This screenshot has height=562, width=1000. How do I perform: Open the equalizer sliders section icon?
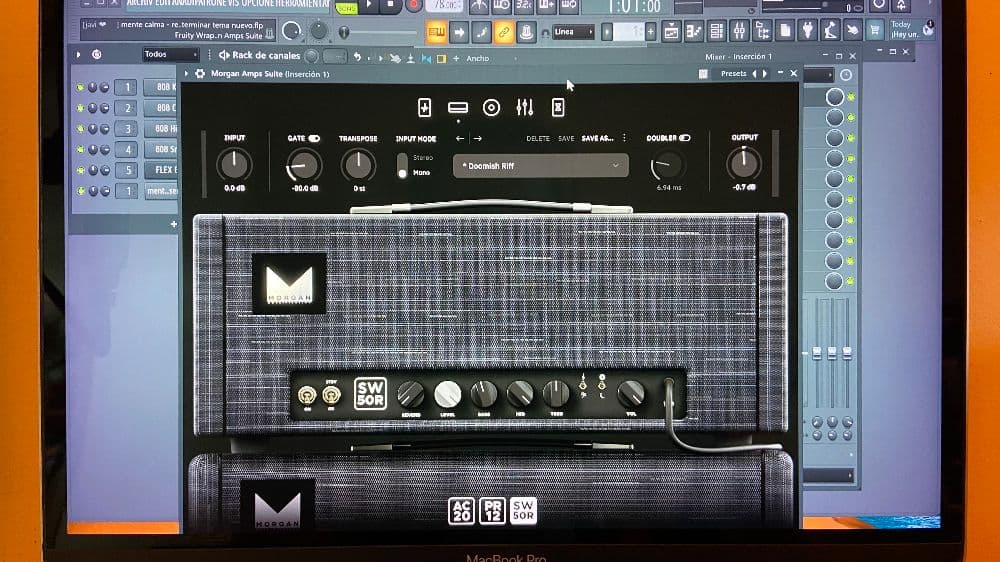[525, 107]
